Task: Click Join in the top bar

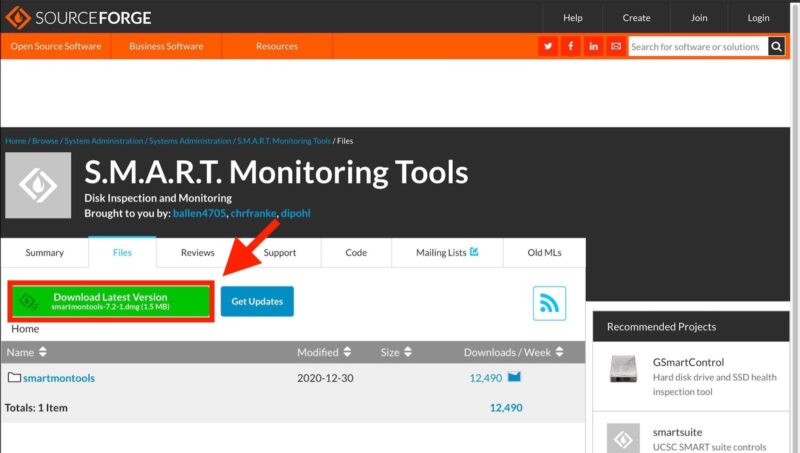Action: 699,18
